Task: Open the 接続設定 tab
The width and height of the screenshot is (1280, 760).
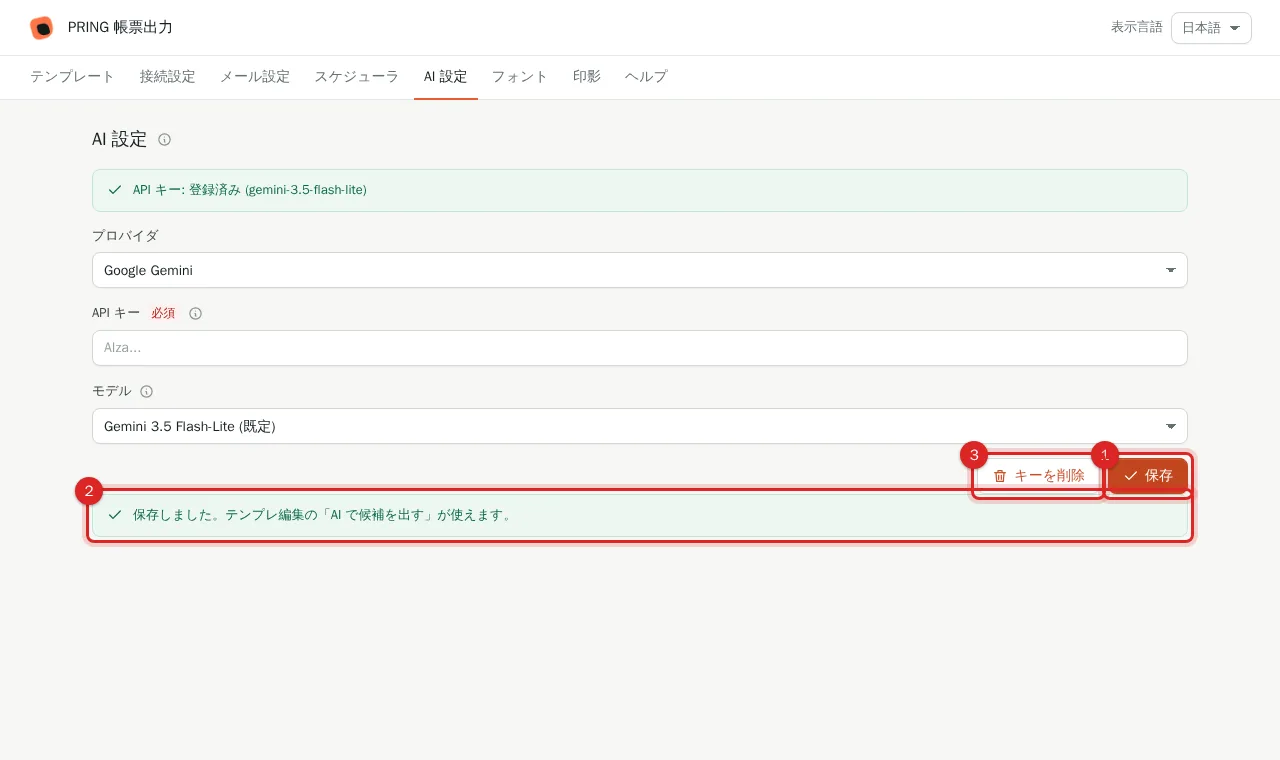Action: 167,77
